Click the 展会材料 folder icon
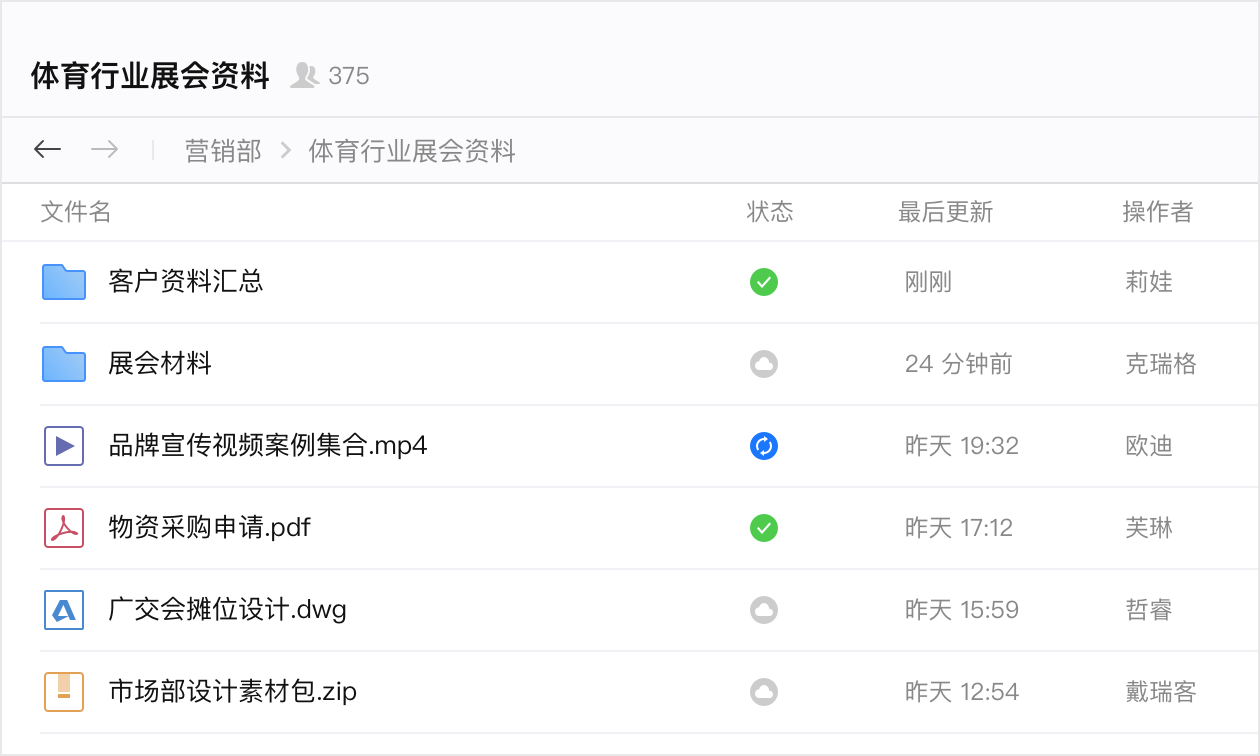The width and height of the screenshot is (1260, 756). 64,364
